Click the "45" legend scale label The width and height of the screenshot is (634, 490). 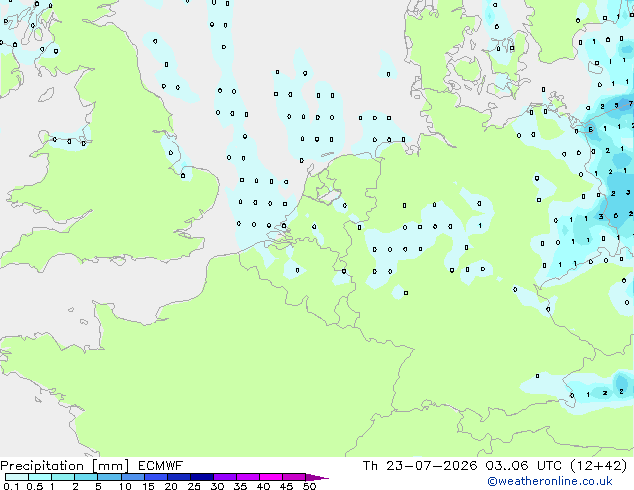[x=287, y=486]
